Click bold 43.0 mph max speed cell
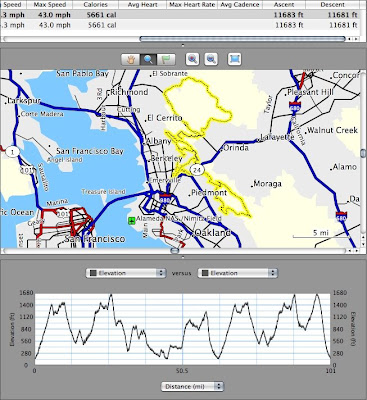 (55, 15)
